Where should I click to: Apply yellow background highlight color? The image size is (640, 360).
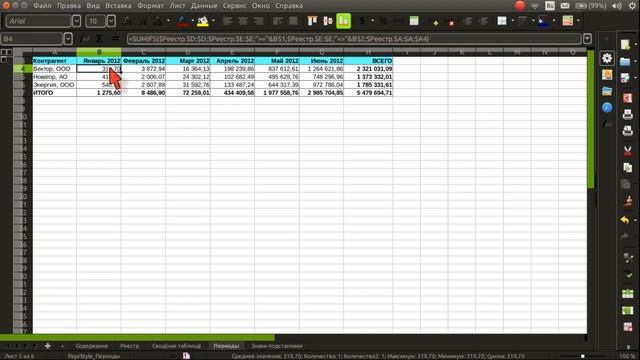pos(203,21)
